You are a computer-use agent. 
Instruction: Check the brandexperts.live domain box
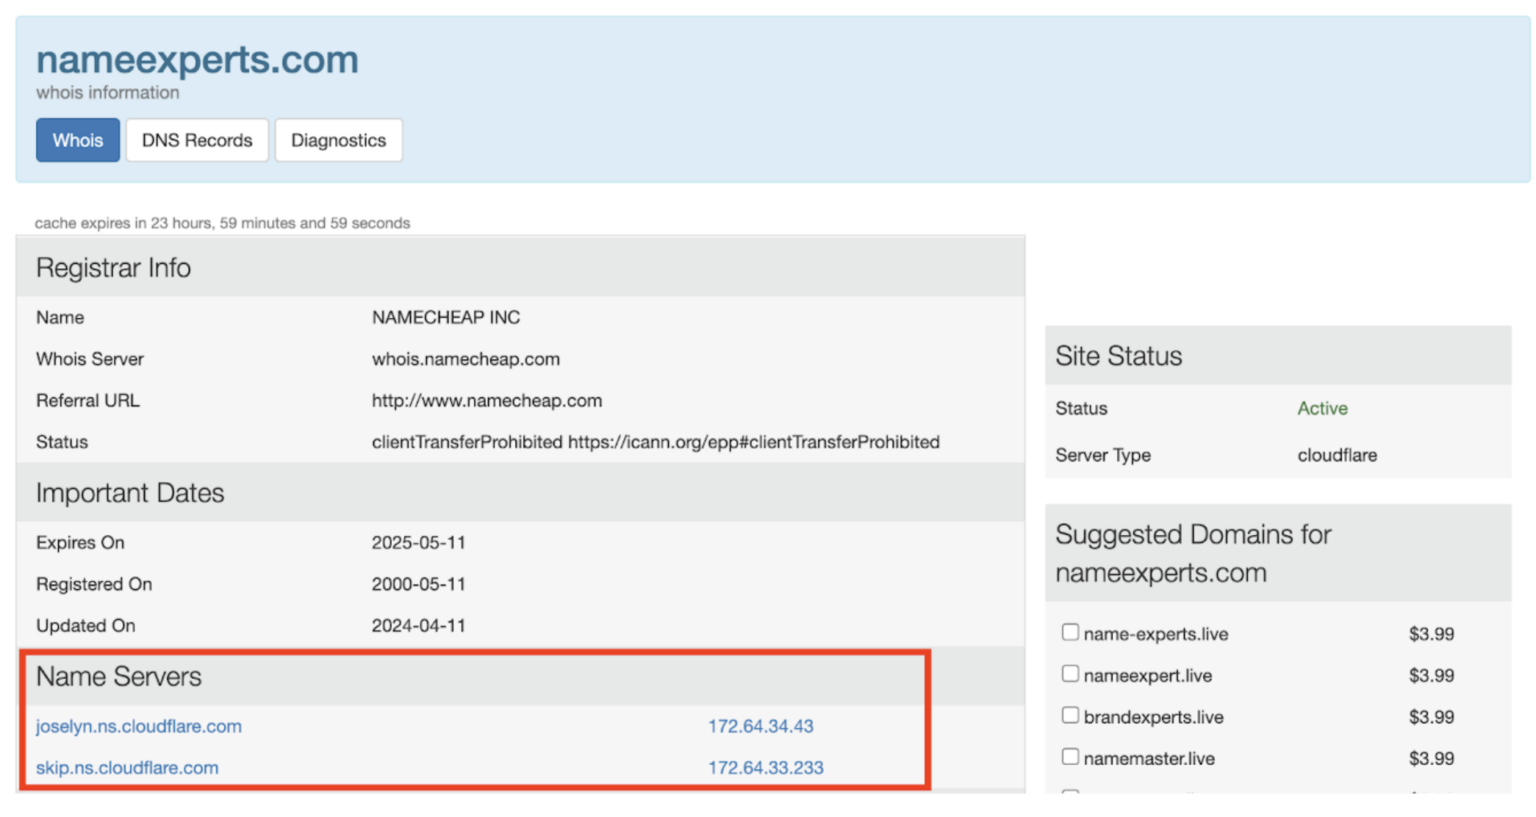point(1070,715)
